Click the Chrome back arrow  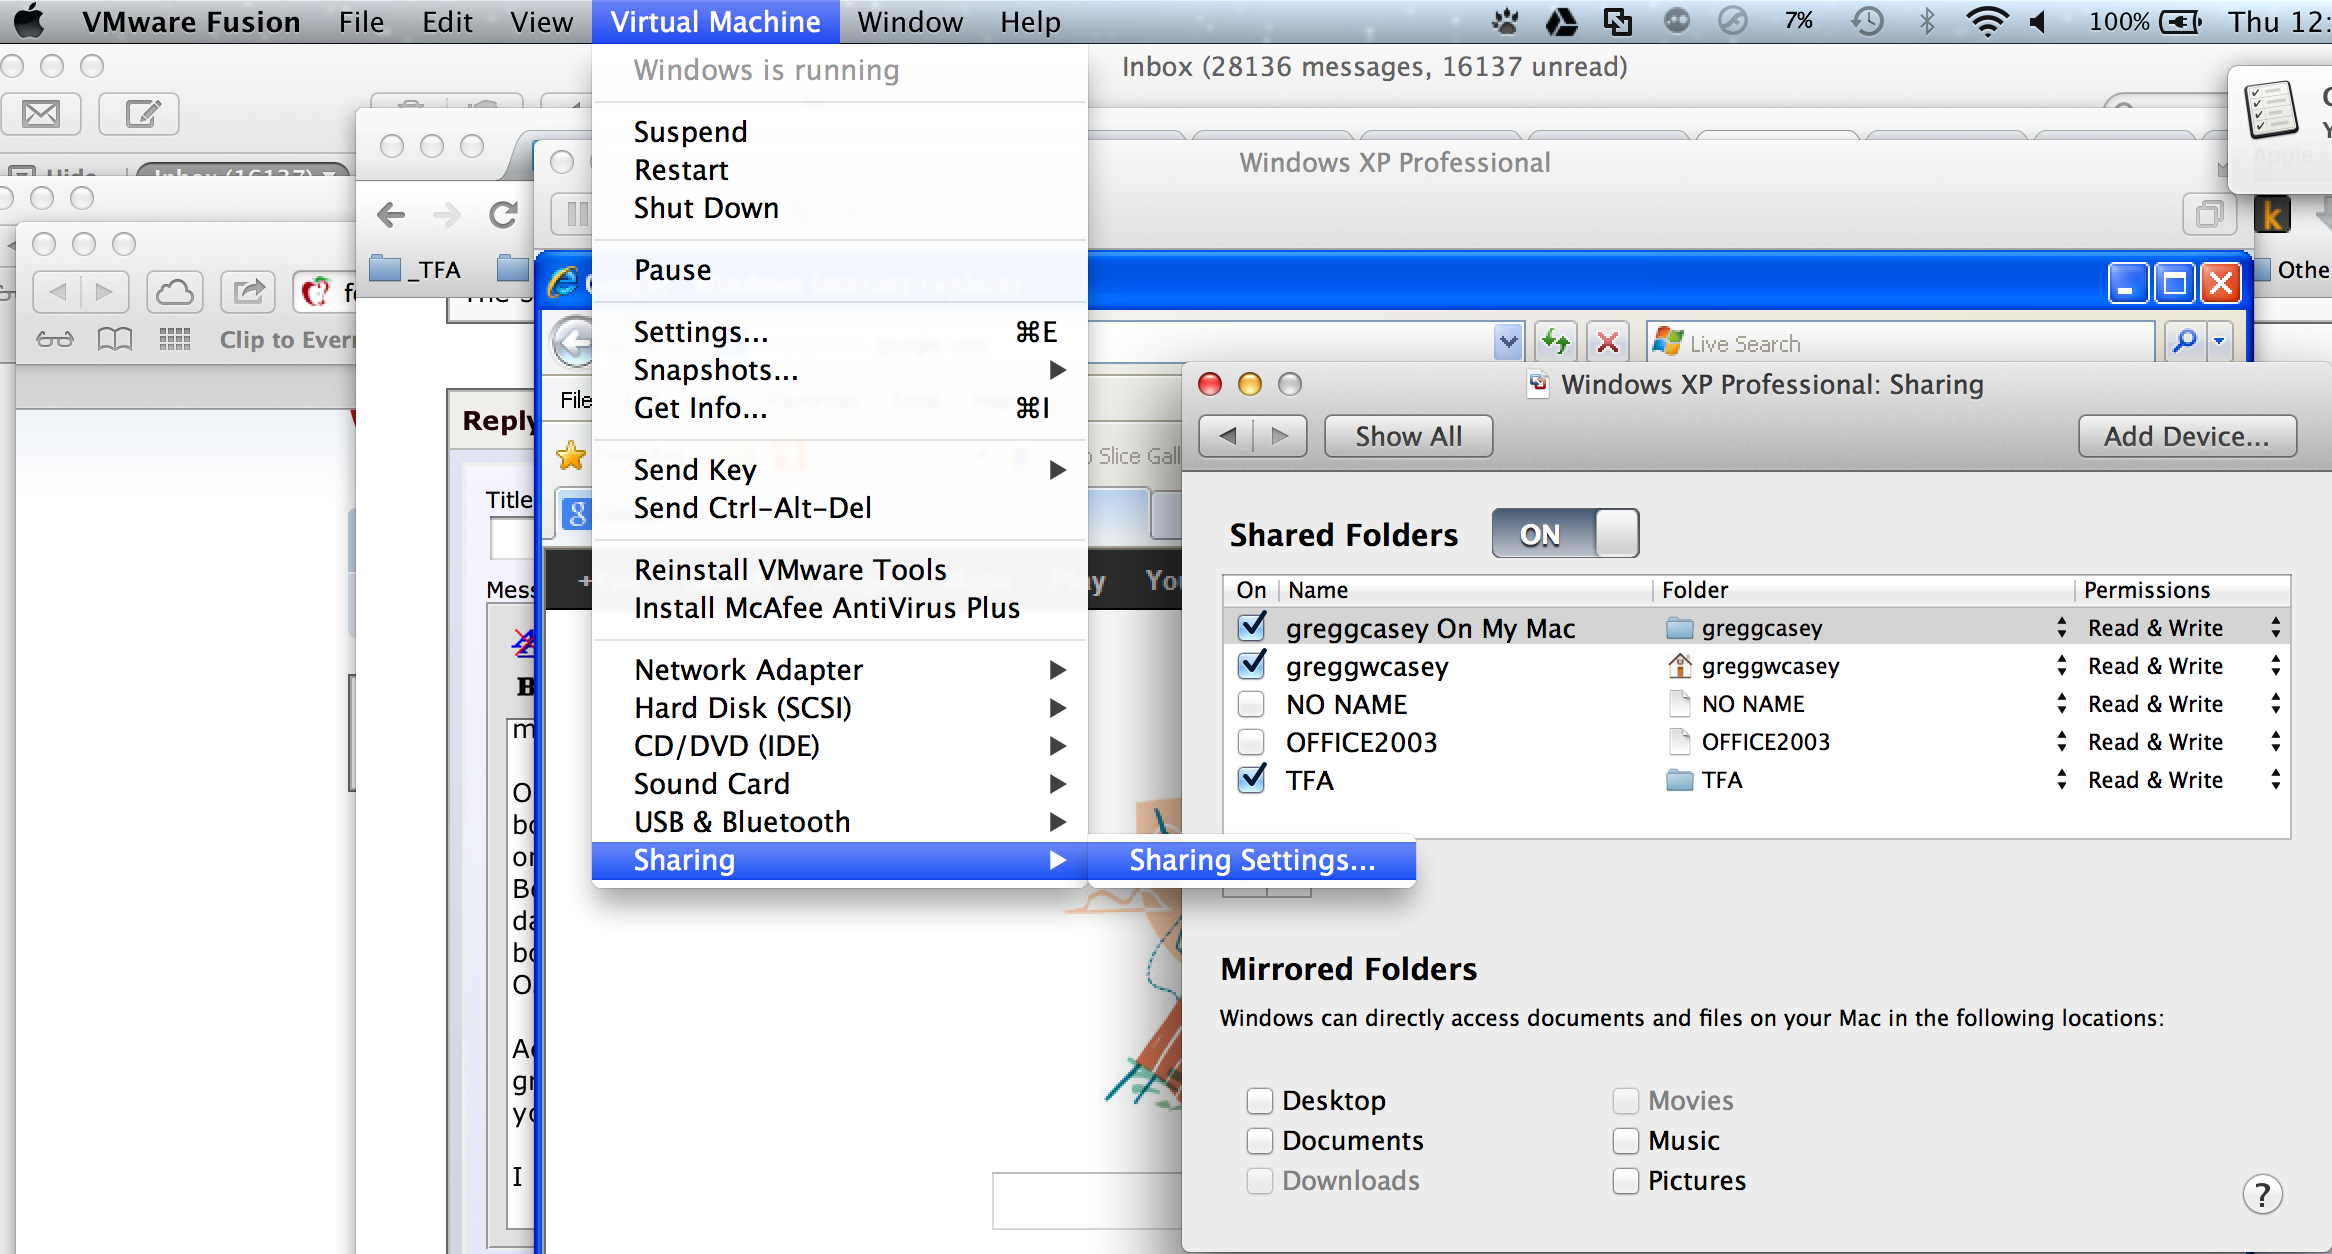point(391,214)
